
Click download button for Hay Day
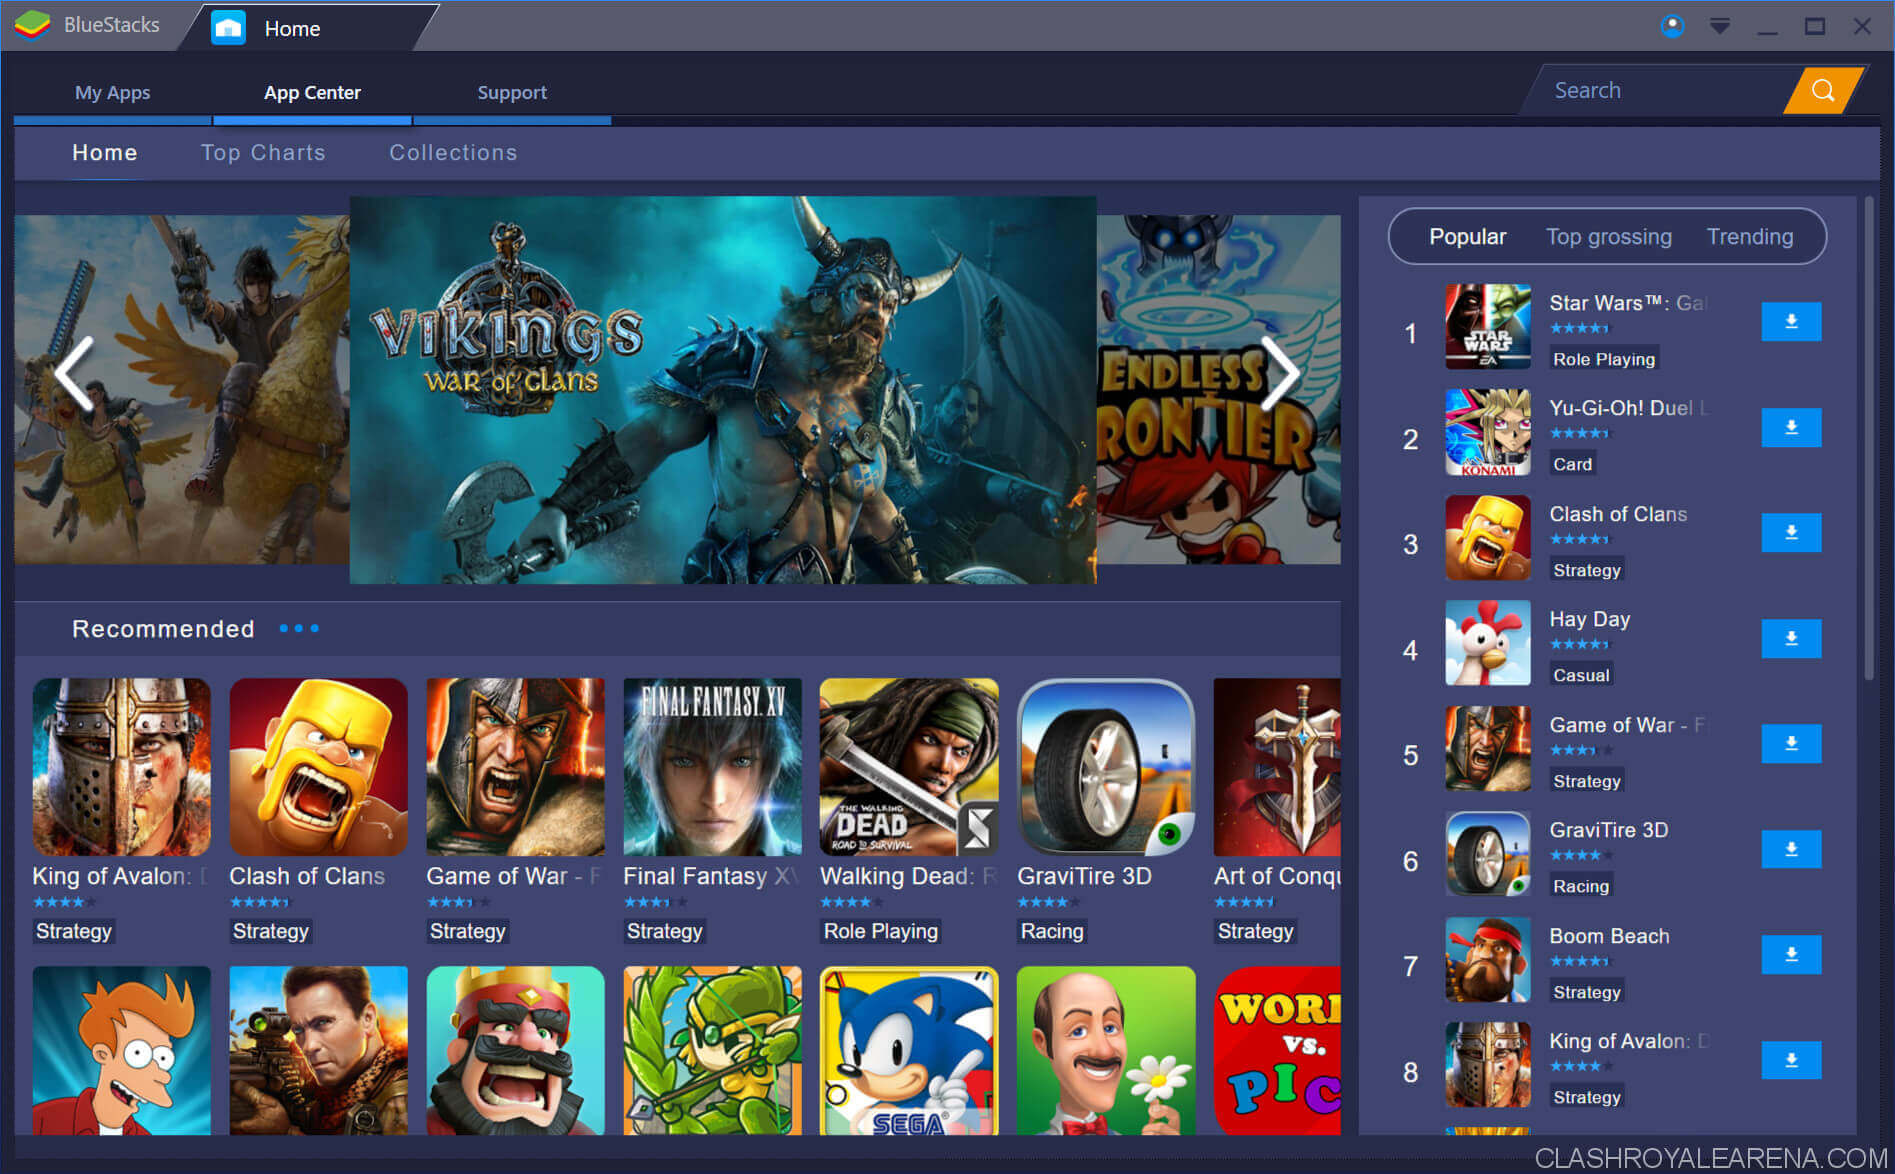[x=1790, y=639]
